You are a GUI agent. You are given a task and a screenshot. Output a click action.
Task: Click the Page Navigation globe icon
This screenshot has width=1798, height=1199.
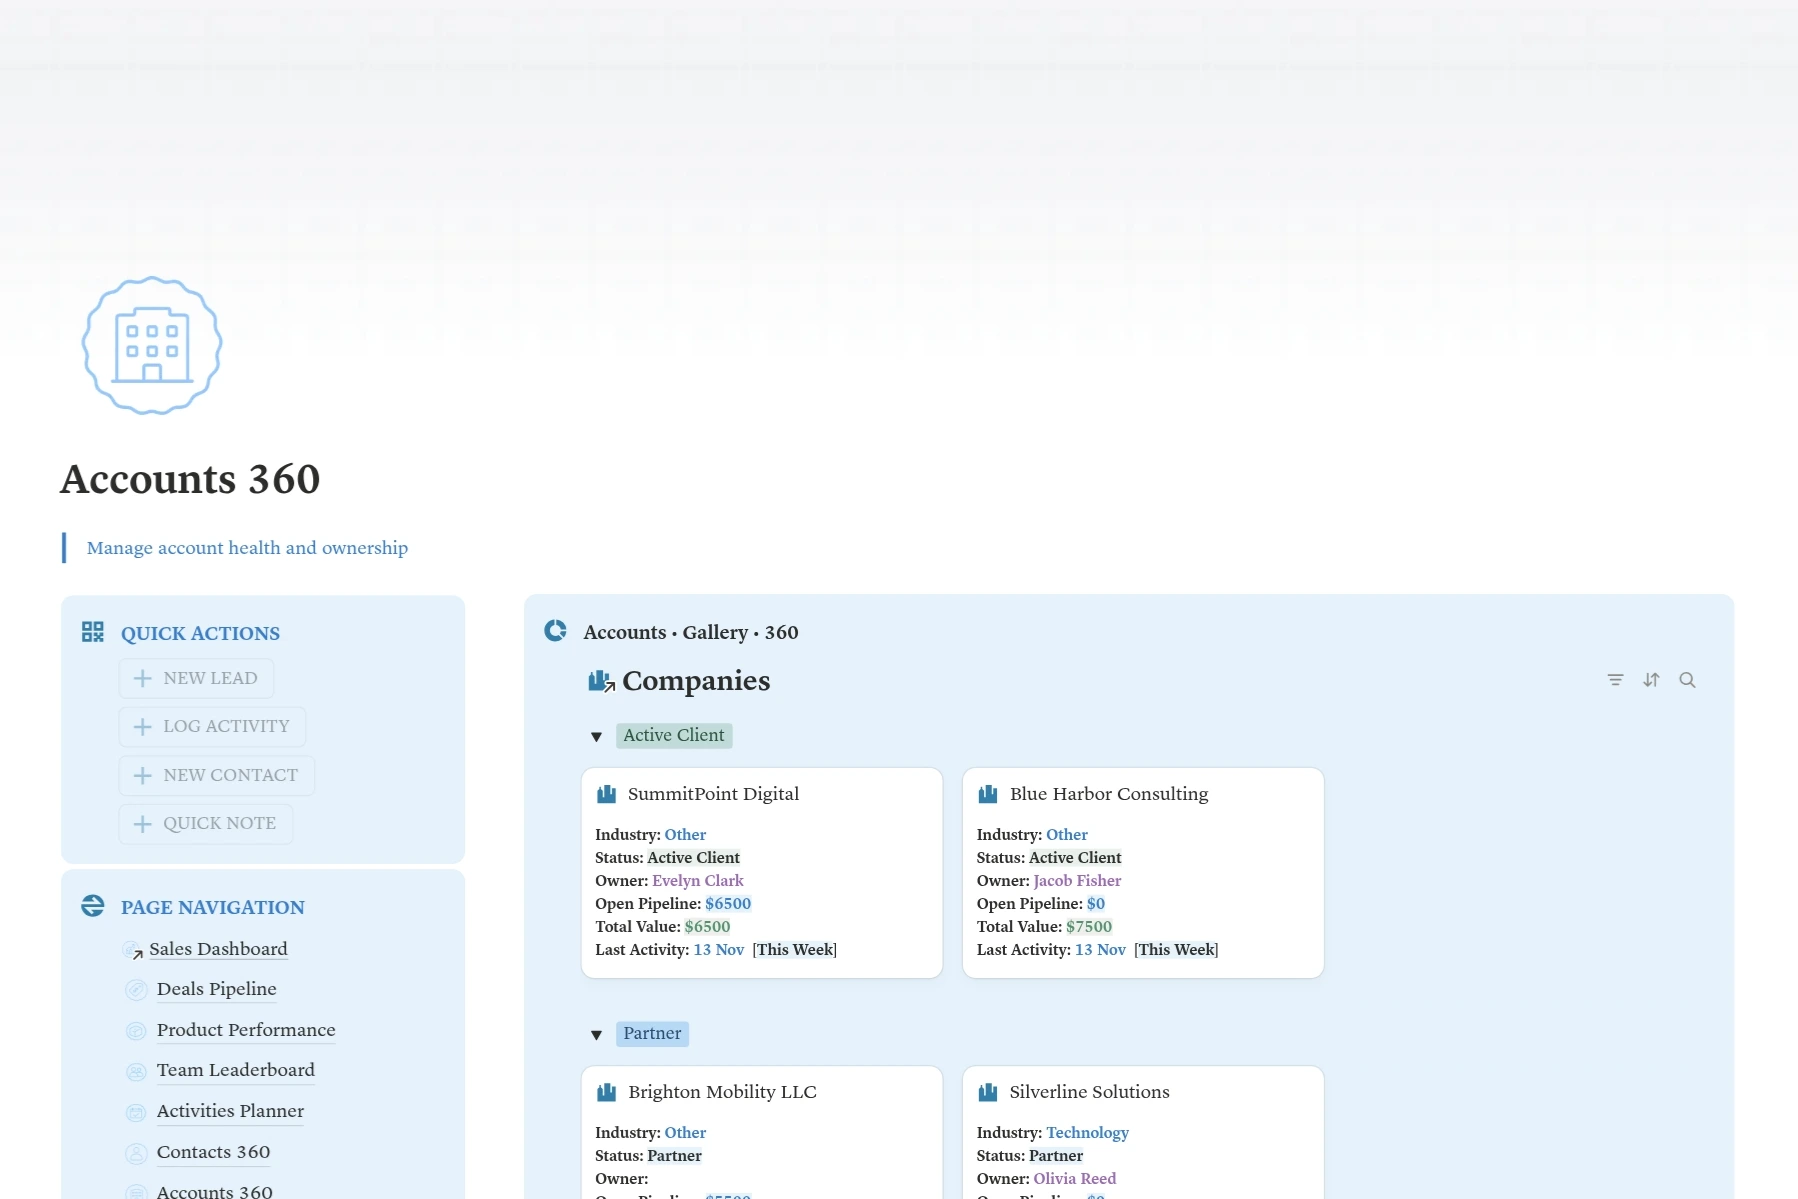[93, 906]
